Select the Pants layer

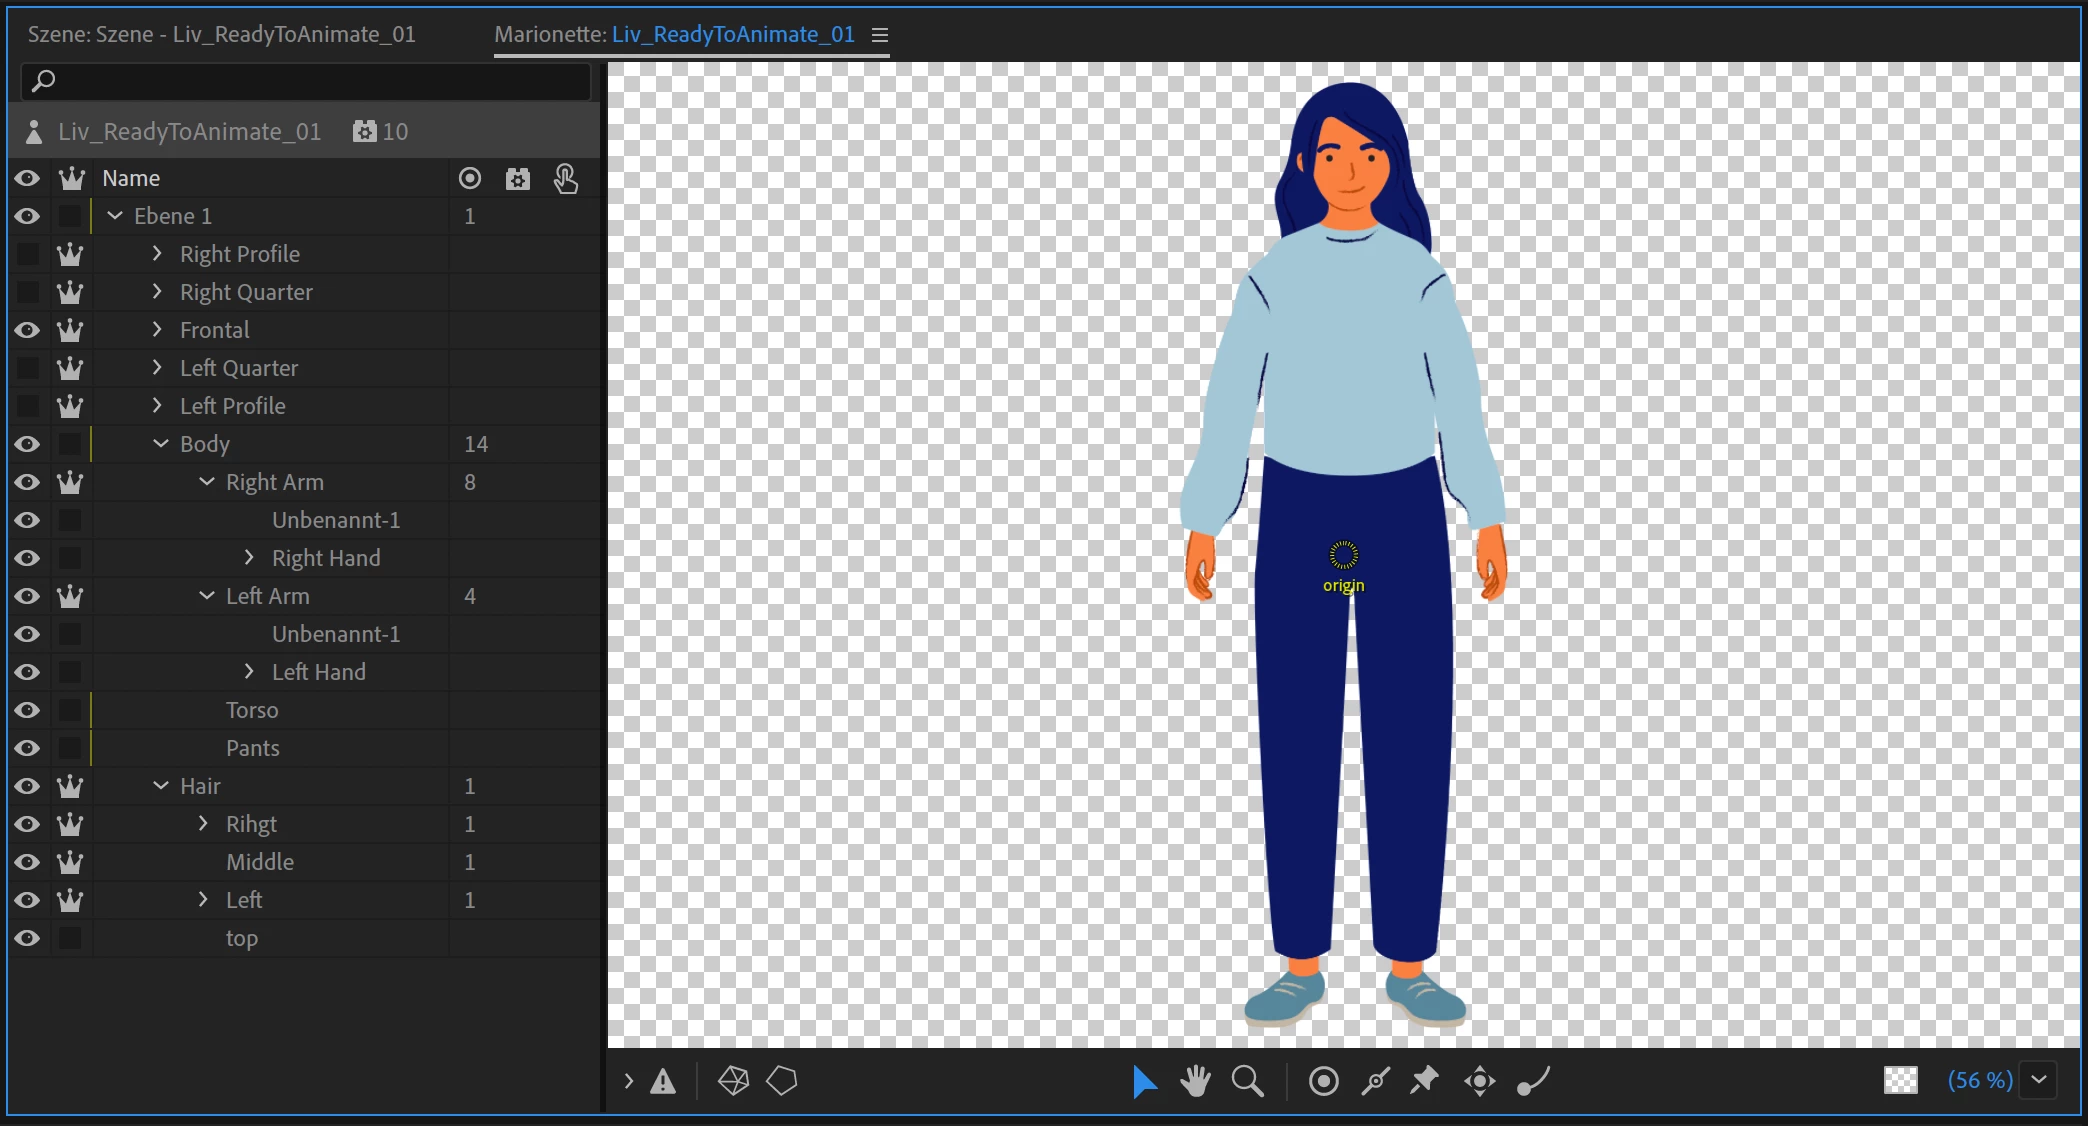point(252,748)
